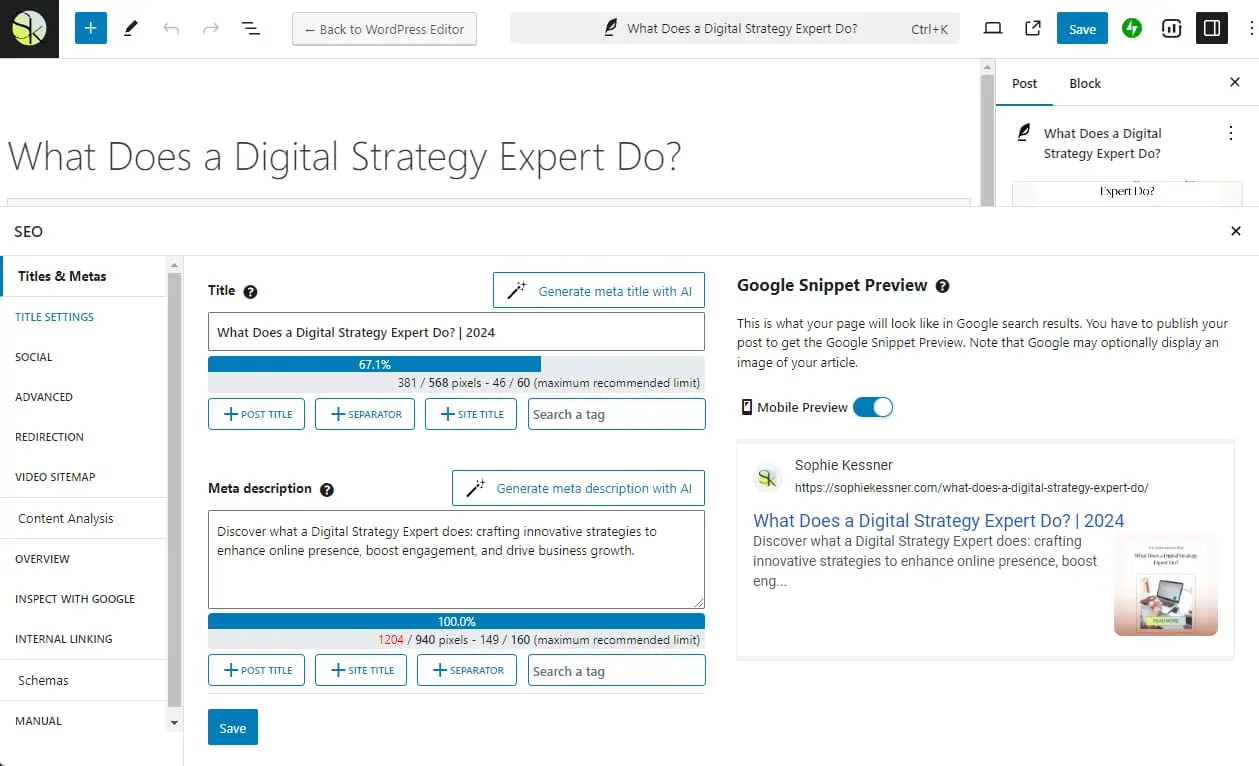Click the help icon next to Title
Screen dimensions: 1259x766
tap(250, 292)
